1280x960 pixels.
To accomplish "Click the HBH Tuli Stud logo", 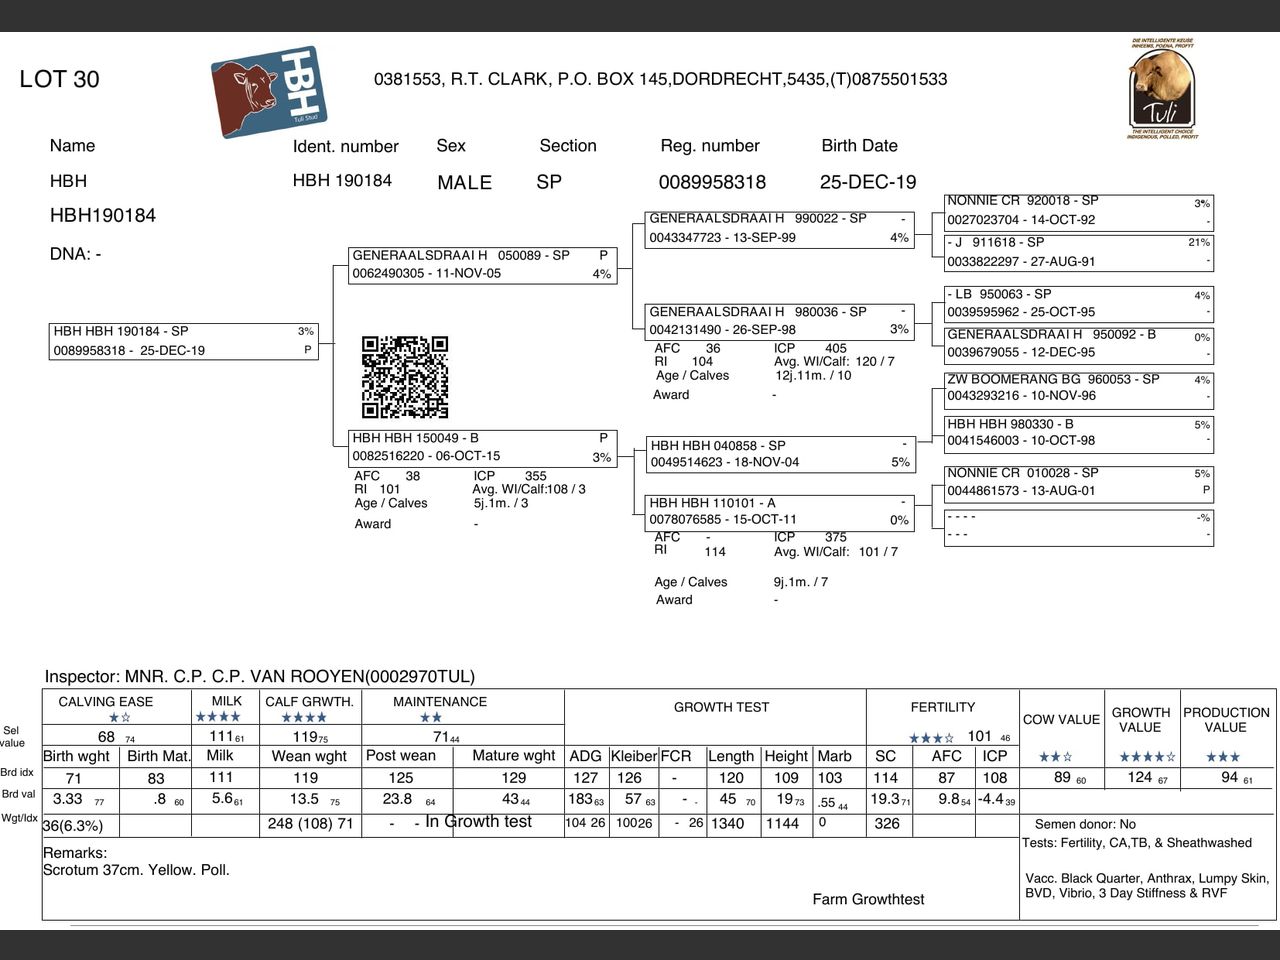I will 269,91.
